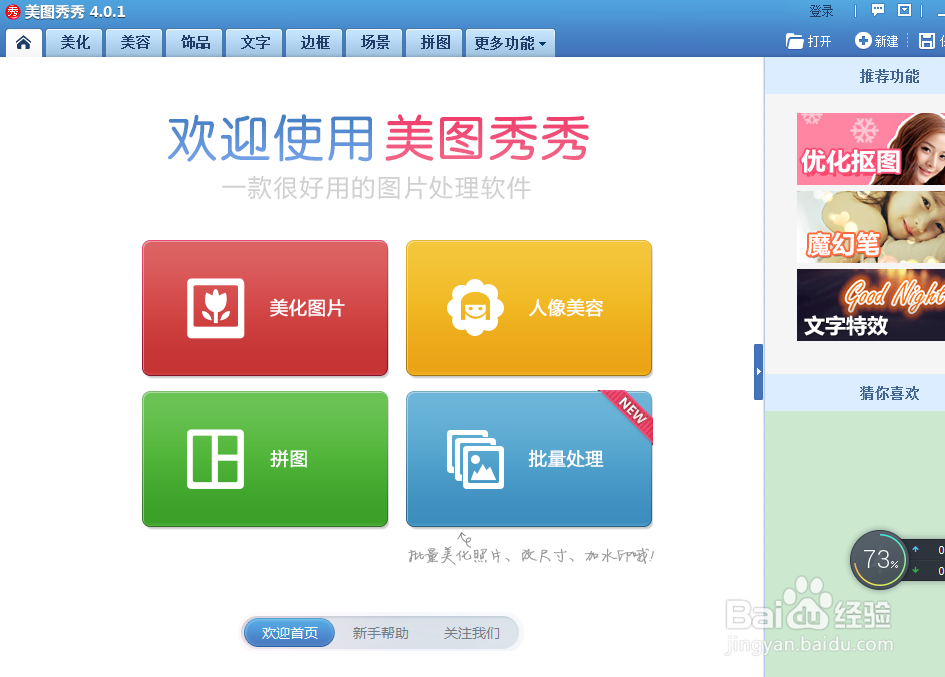Viewport: 945px width, 677px height.
Task: Switch to 关注我们 page
Action: pos(471,633)
